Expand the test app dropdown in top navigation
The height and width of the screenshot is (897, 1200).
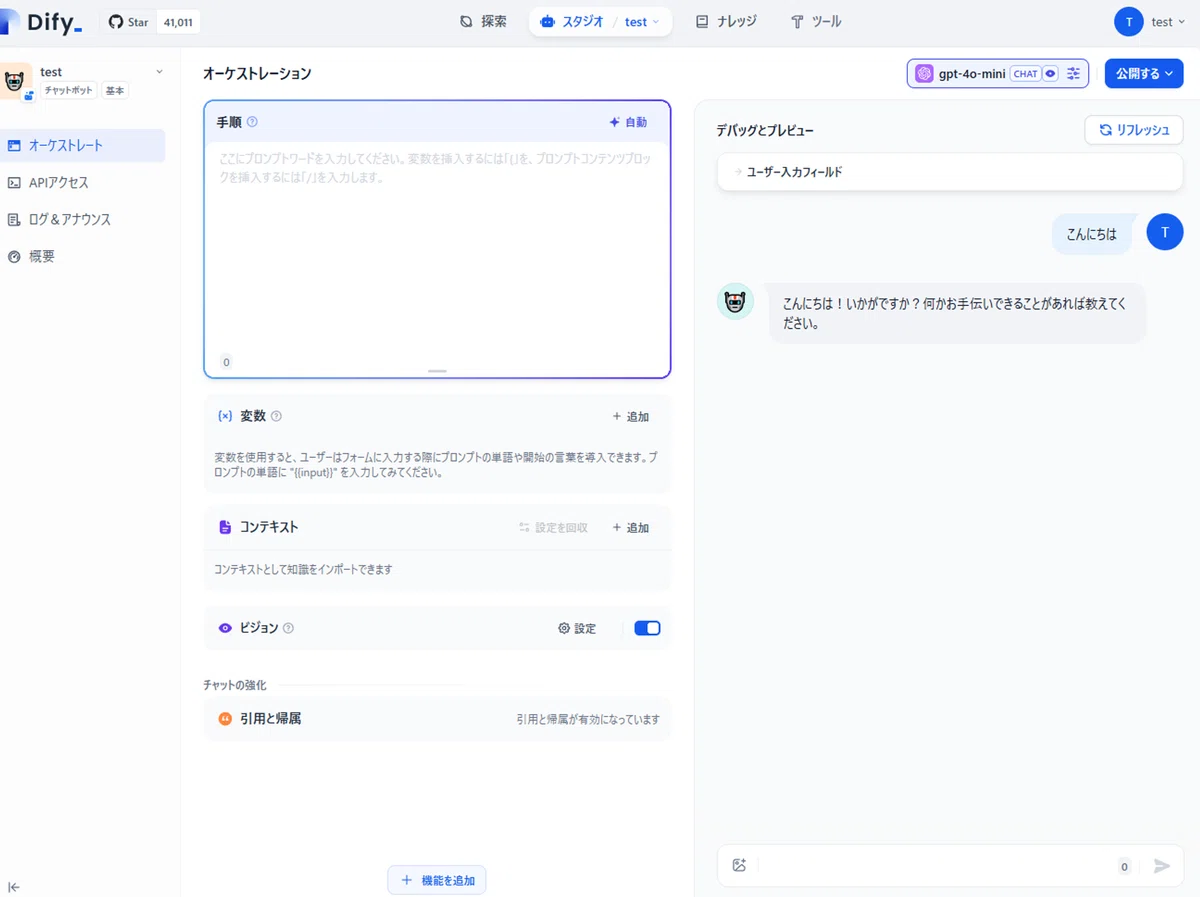(642, 21)
